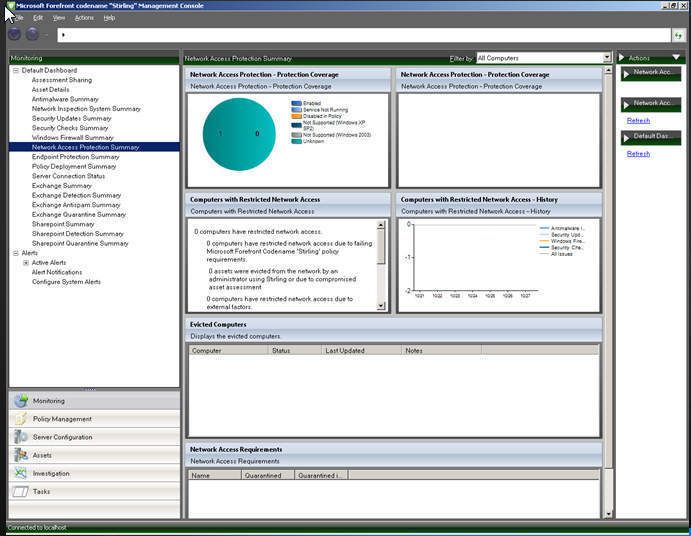Image resolution: width=691 pixels, height=536 pixels.
Task: Switch to the Server Configuration view
Action: click(94, 437)
